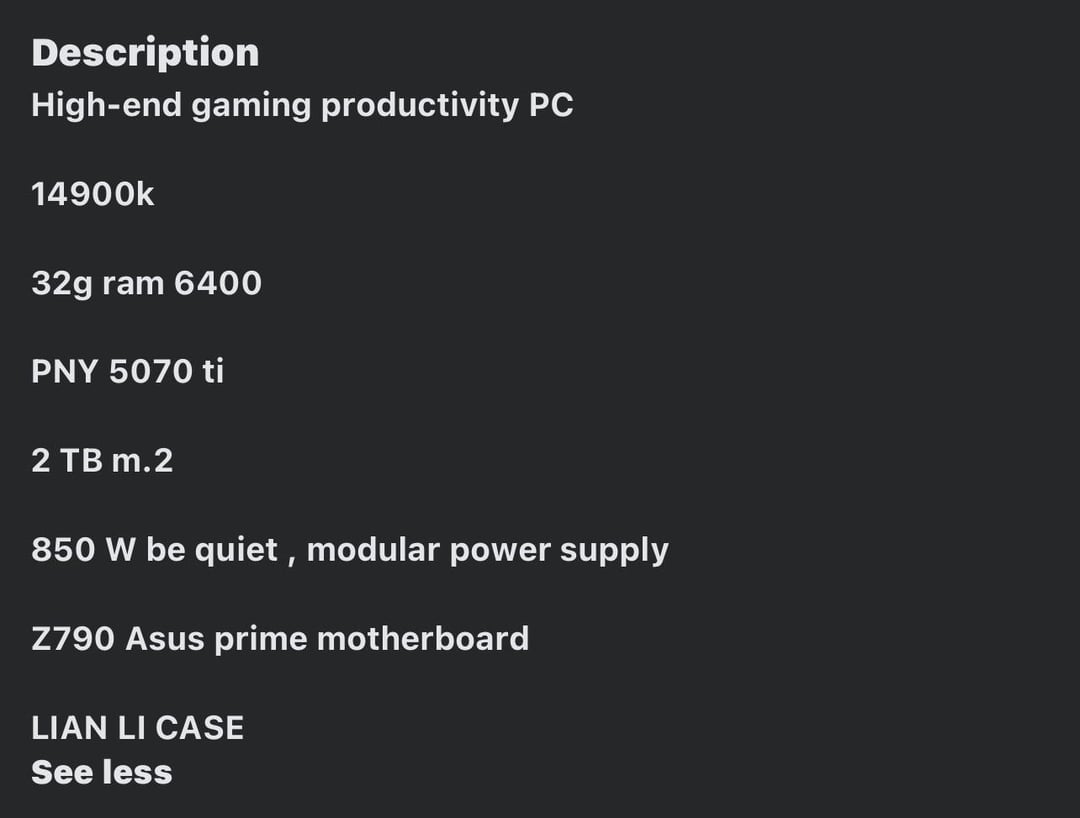Click the Description heading
The width and height of the screenshot is (1080, 818).
tap(145, 53)
